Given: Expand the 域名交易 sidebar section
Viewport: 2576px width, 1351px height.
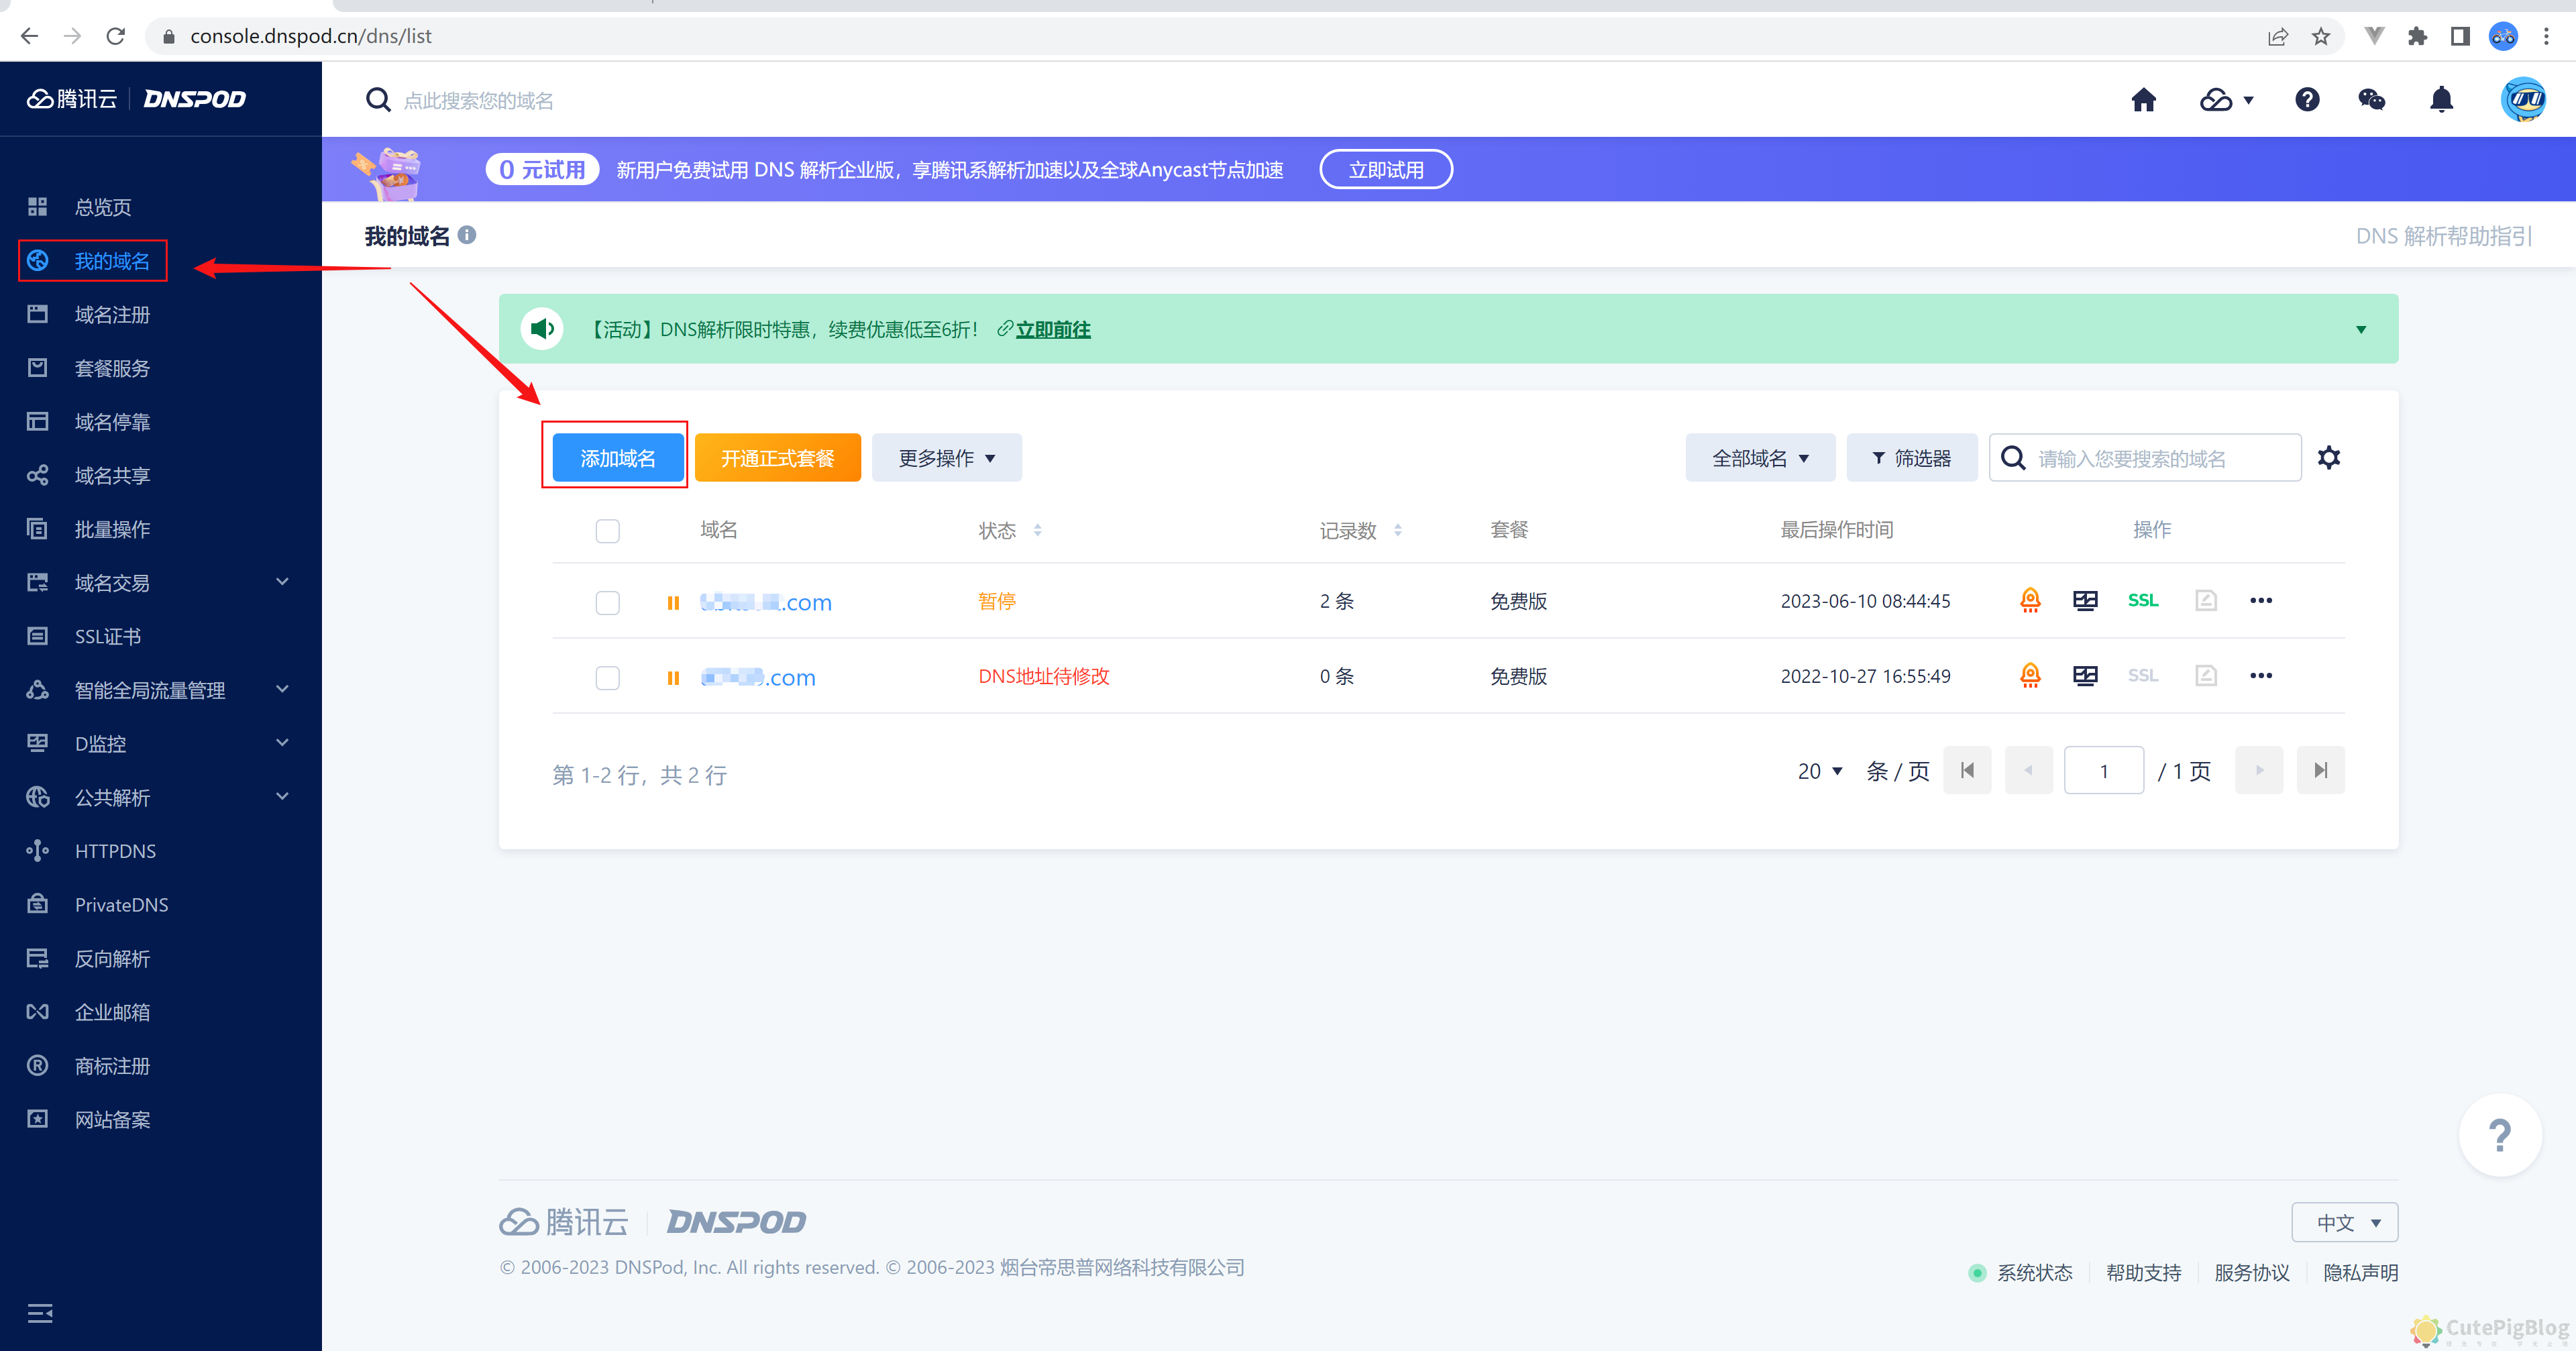Looking at the screenshot, I should 112,583.
